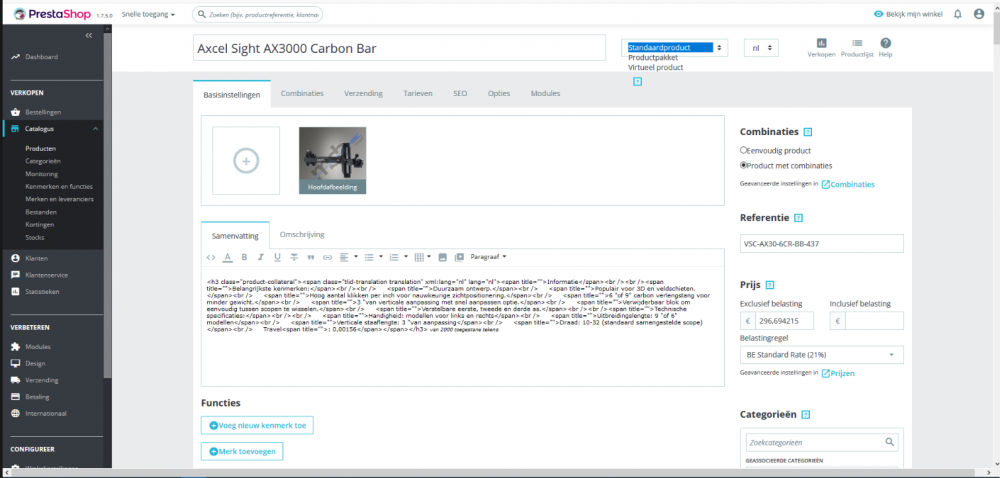The image size is (1000, 478).
Task: Click Voeg nieuw kenmerk toe button
Action: click(257, 426)
